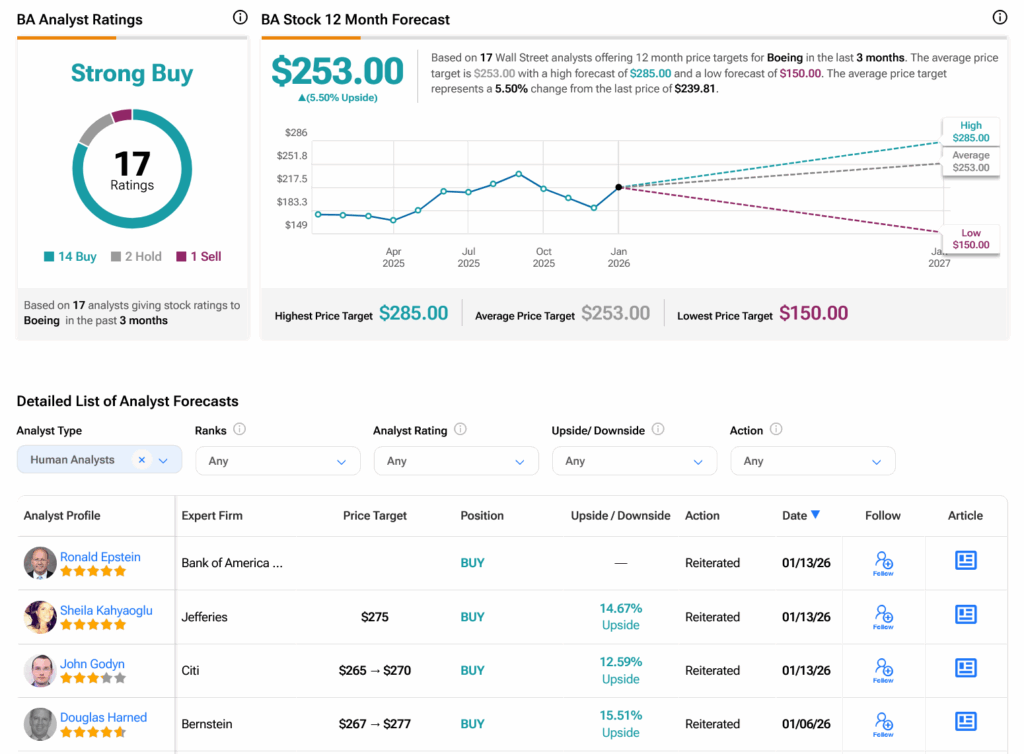Toggle 14 Buy legend item
Viewport: 1024px width, 754px height.
70,257
